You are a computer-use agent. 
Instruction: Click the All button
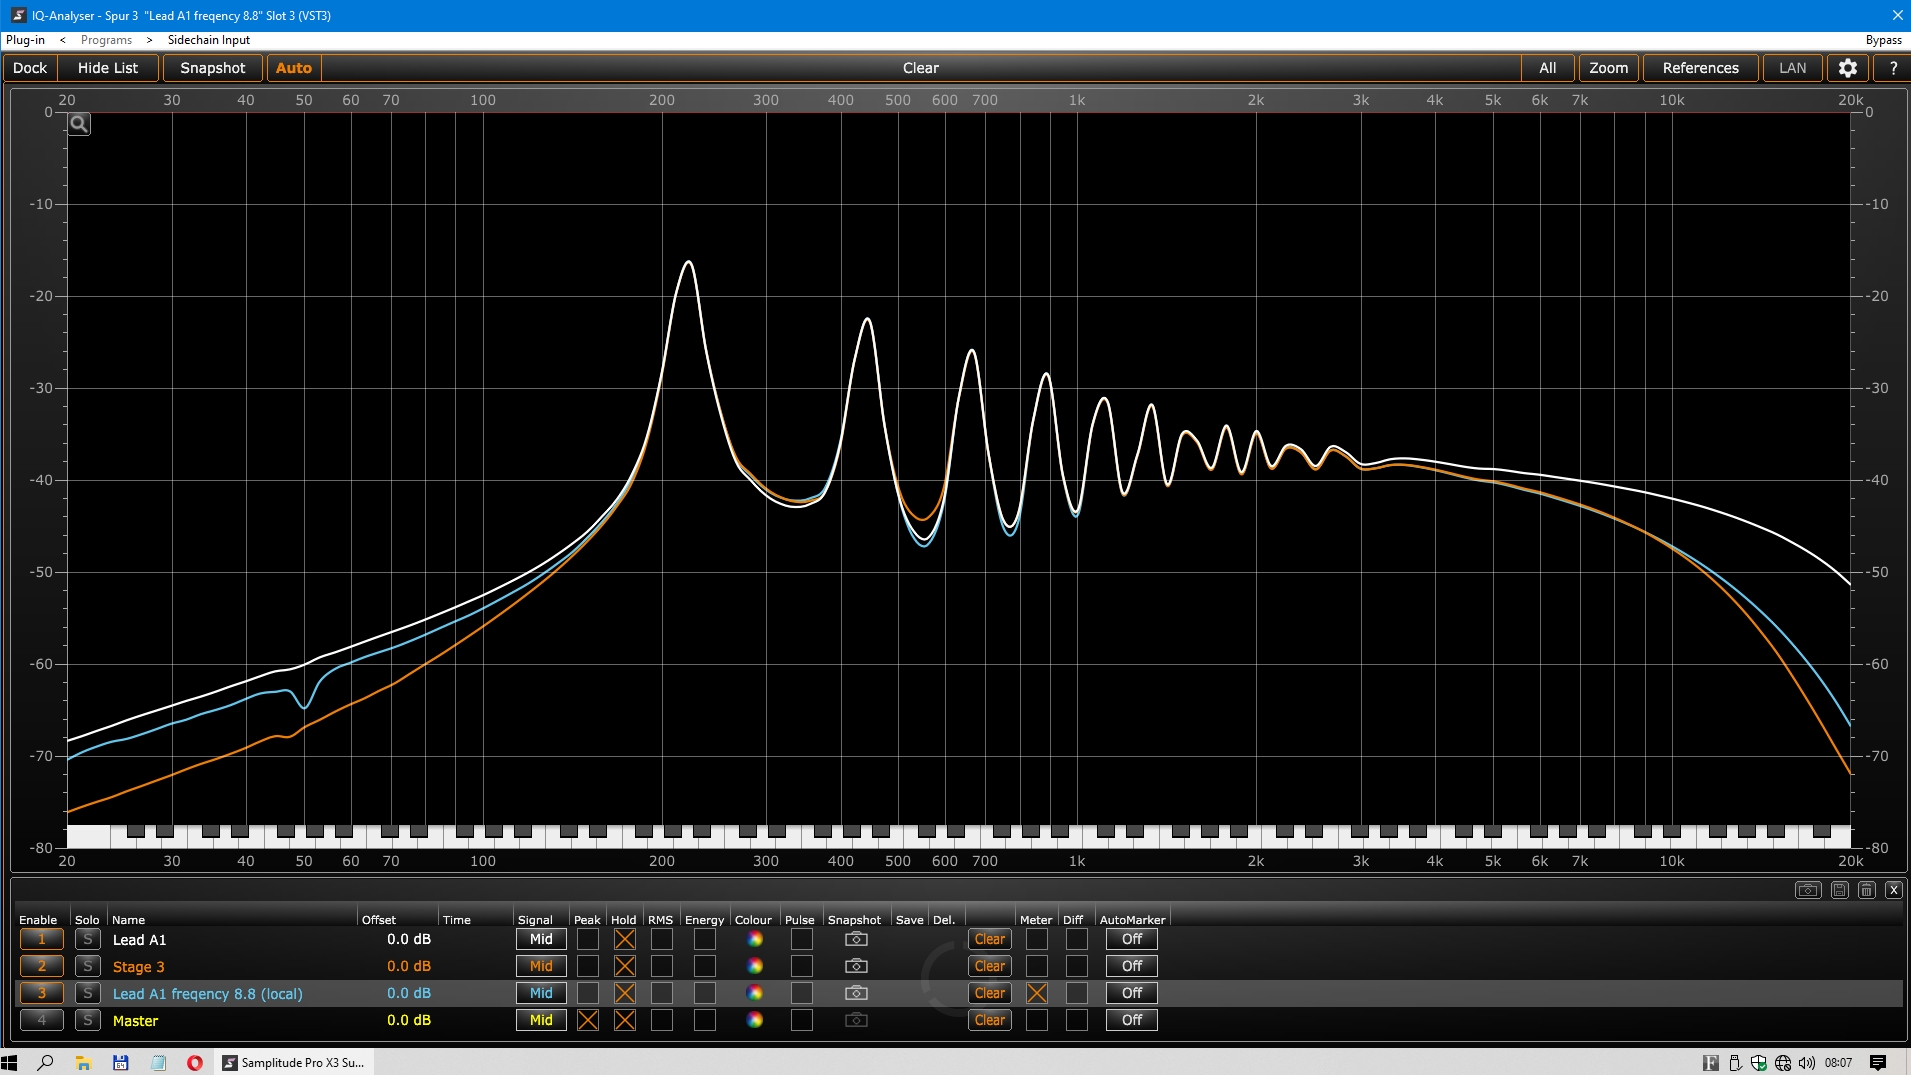pyautogui.click(x=1547, y=68)
